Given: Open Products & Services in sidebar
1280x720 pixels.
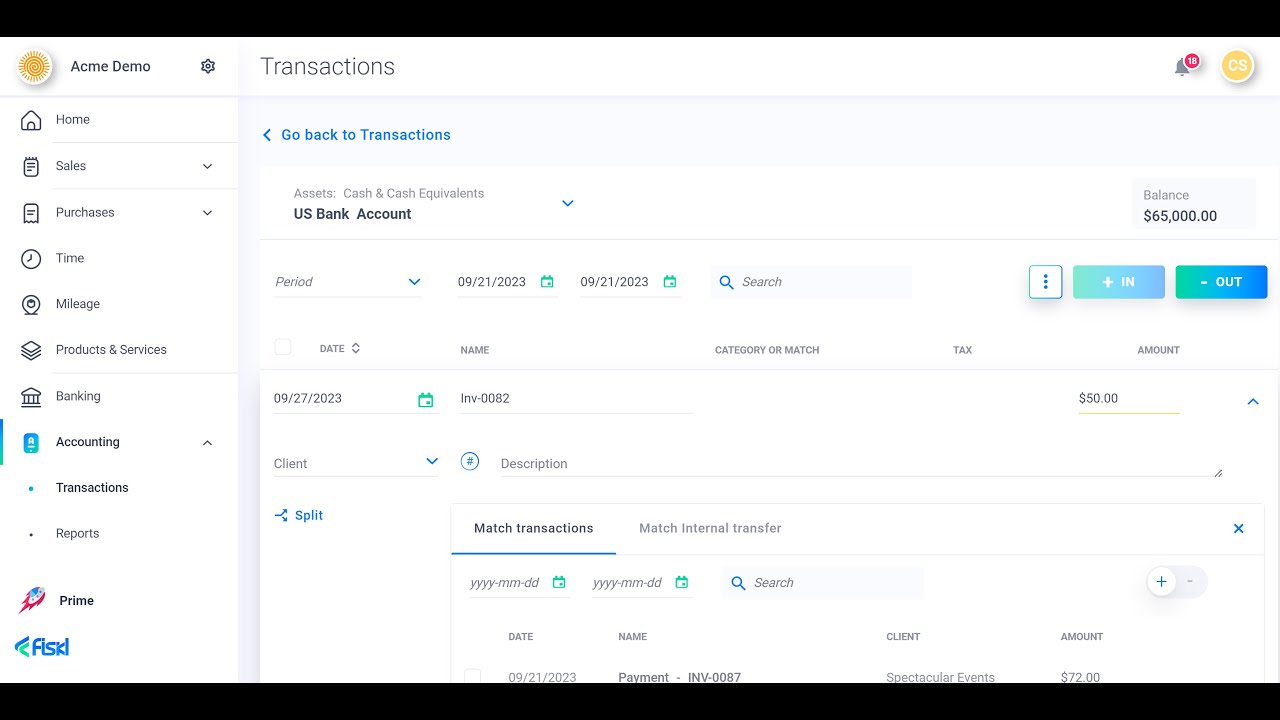Looking at the screenshot, I should [x=111, y=350].
